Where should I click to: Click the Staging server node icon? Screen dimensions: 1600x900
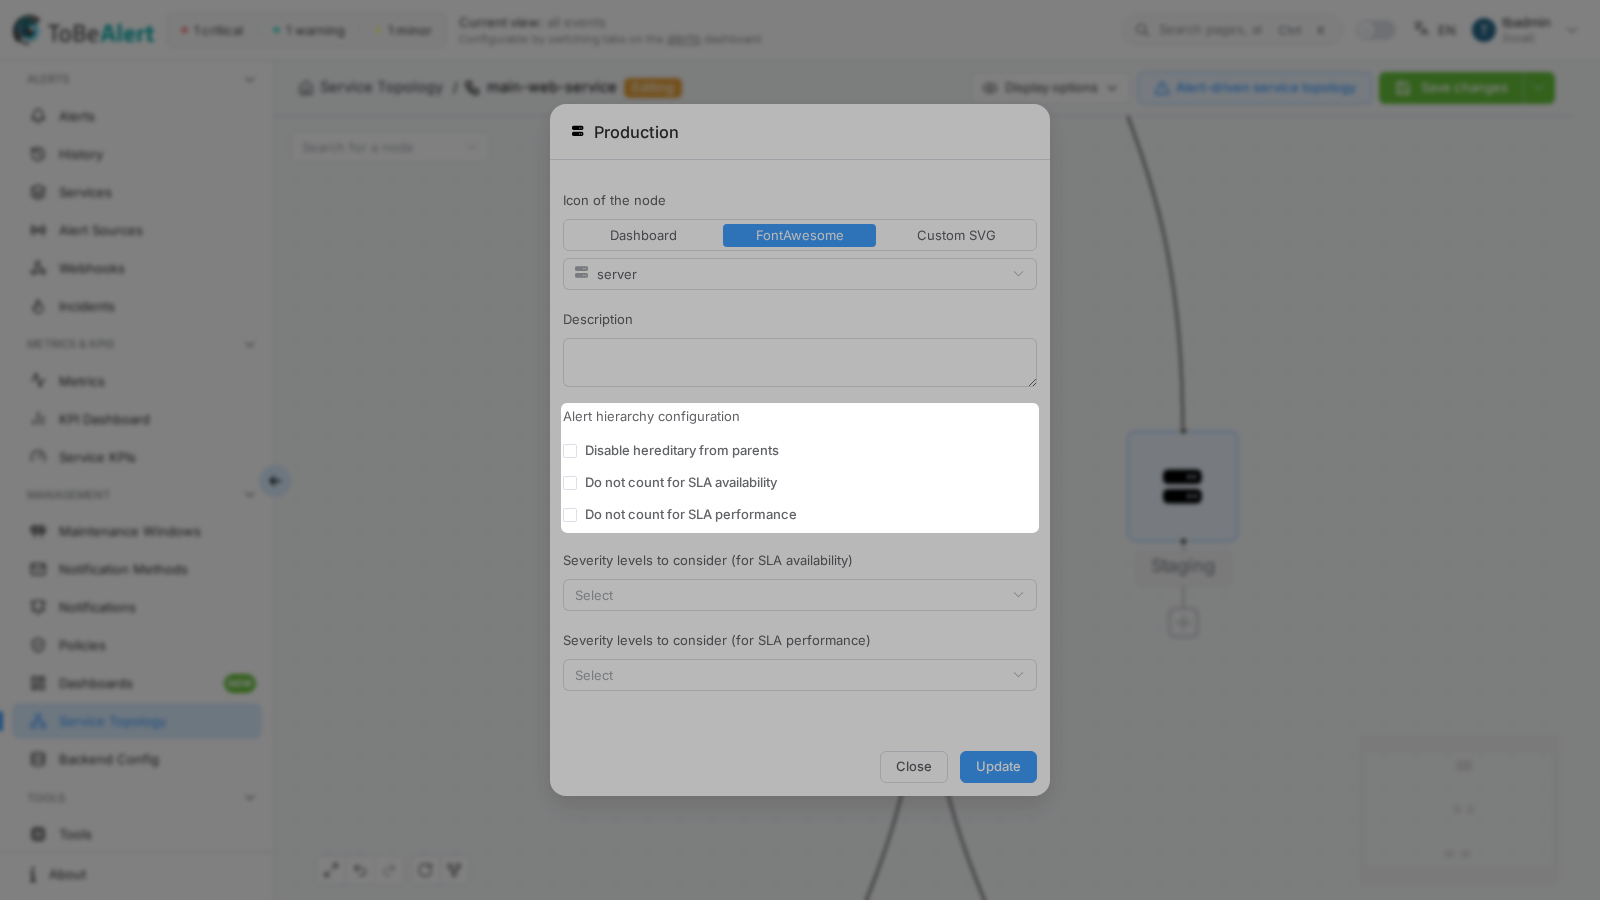point(1183,487)
